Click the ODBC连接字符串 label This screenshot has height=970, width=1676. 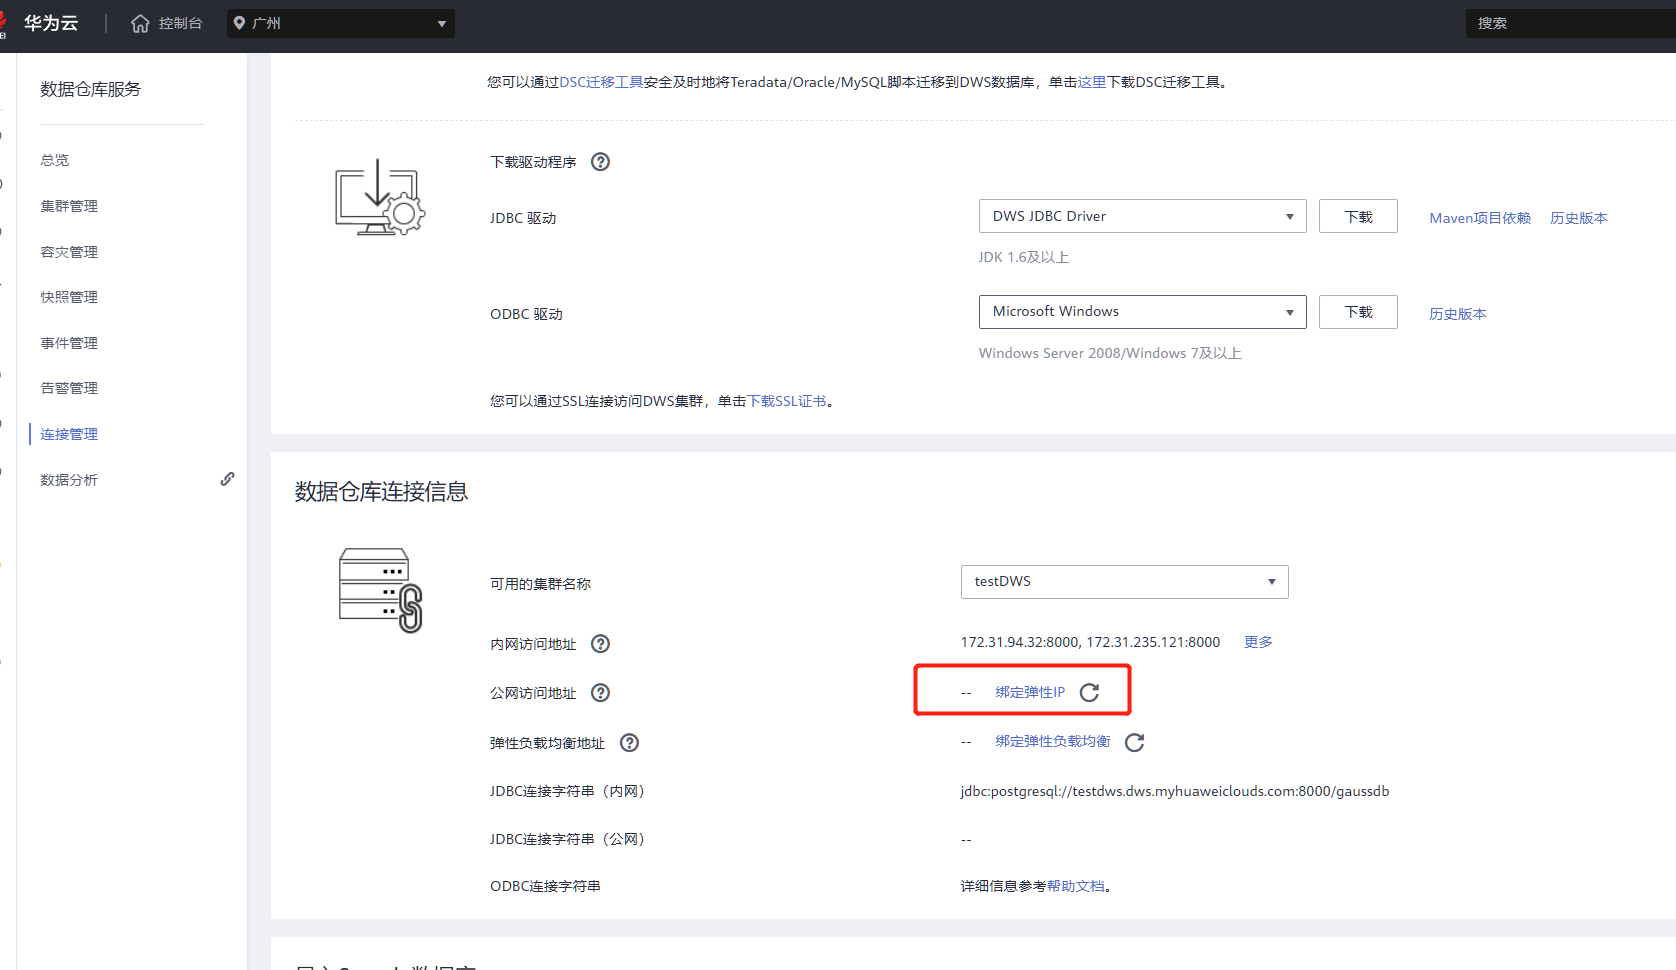[545, 886]
